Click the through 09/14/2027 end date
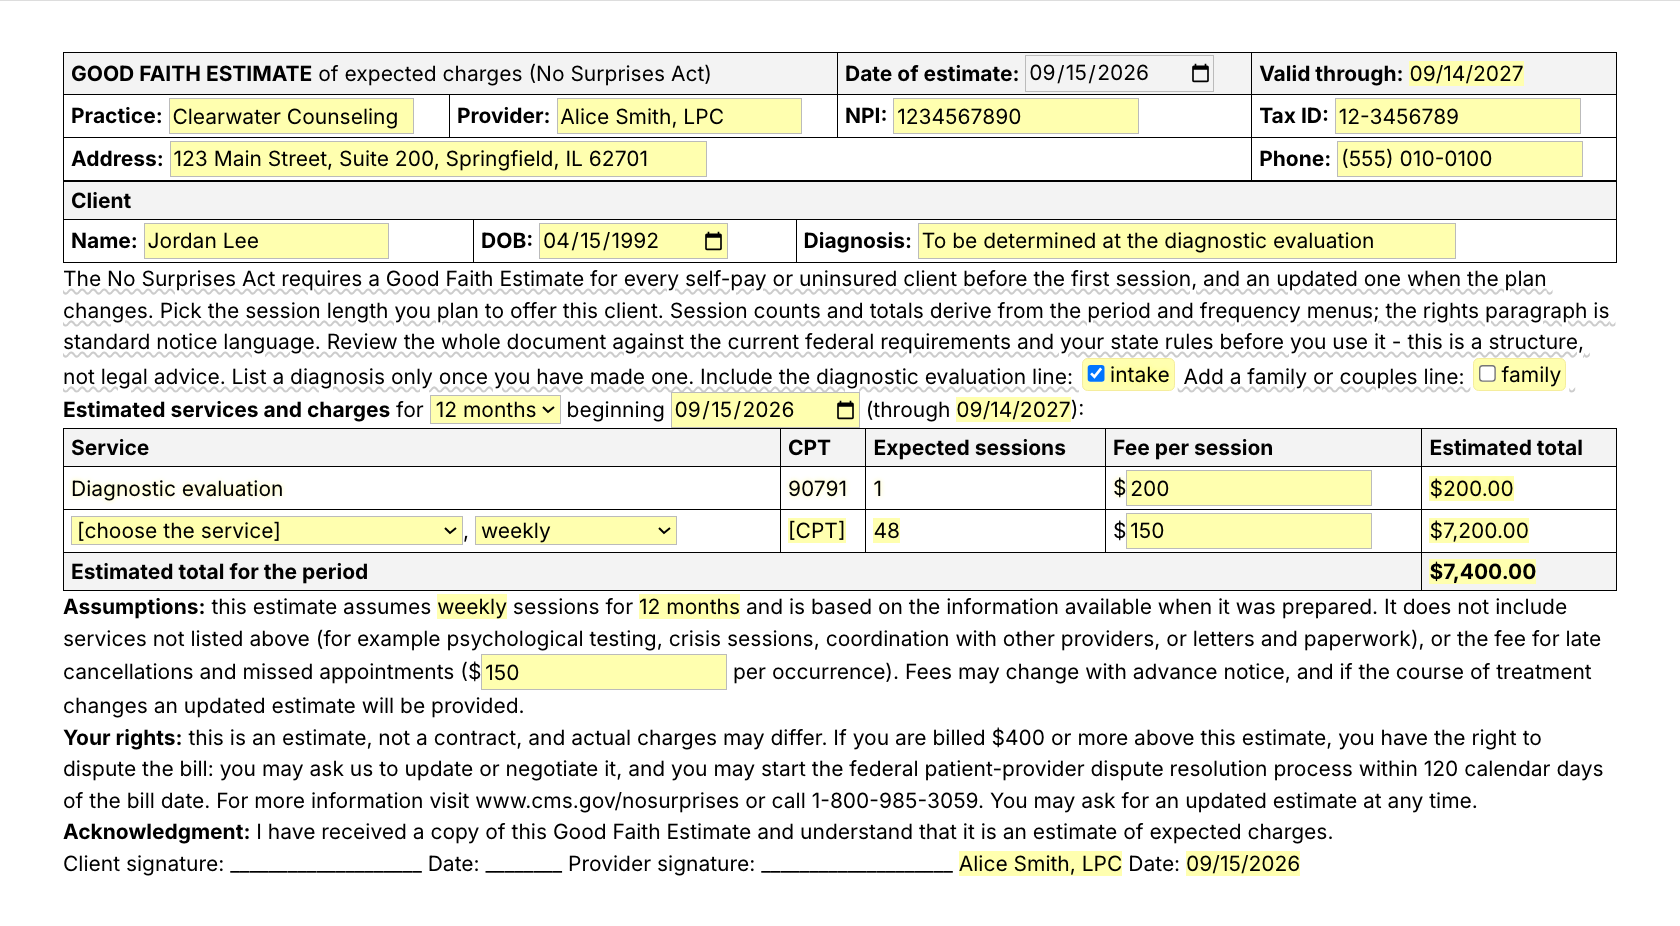 pyautogui.click(x=1013, y=410)
